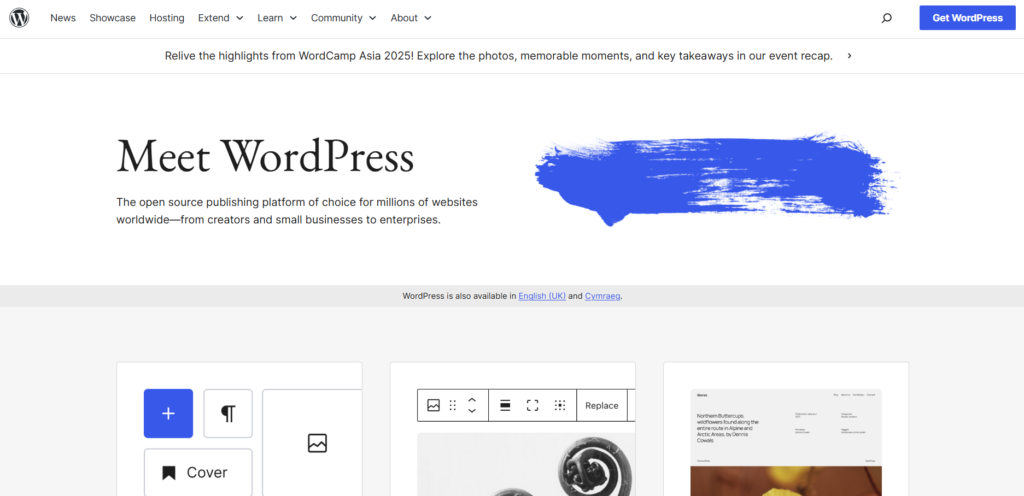Image resolution: width=1024 pixels, height=496 pixels.
Task: Click the image placeholder block icon
Action: [x=317, y=443]
